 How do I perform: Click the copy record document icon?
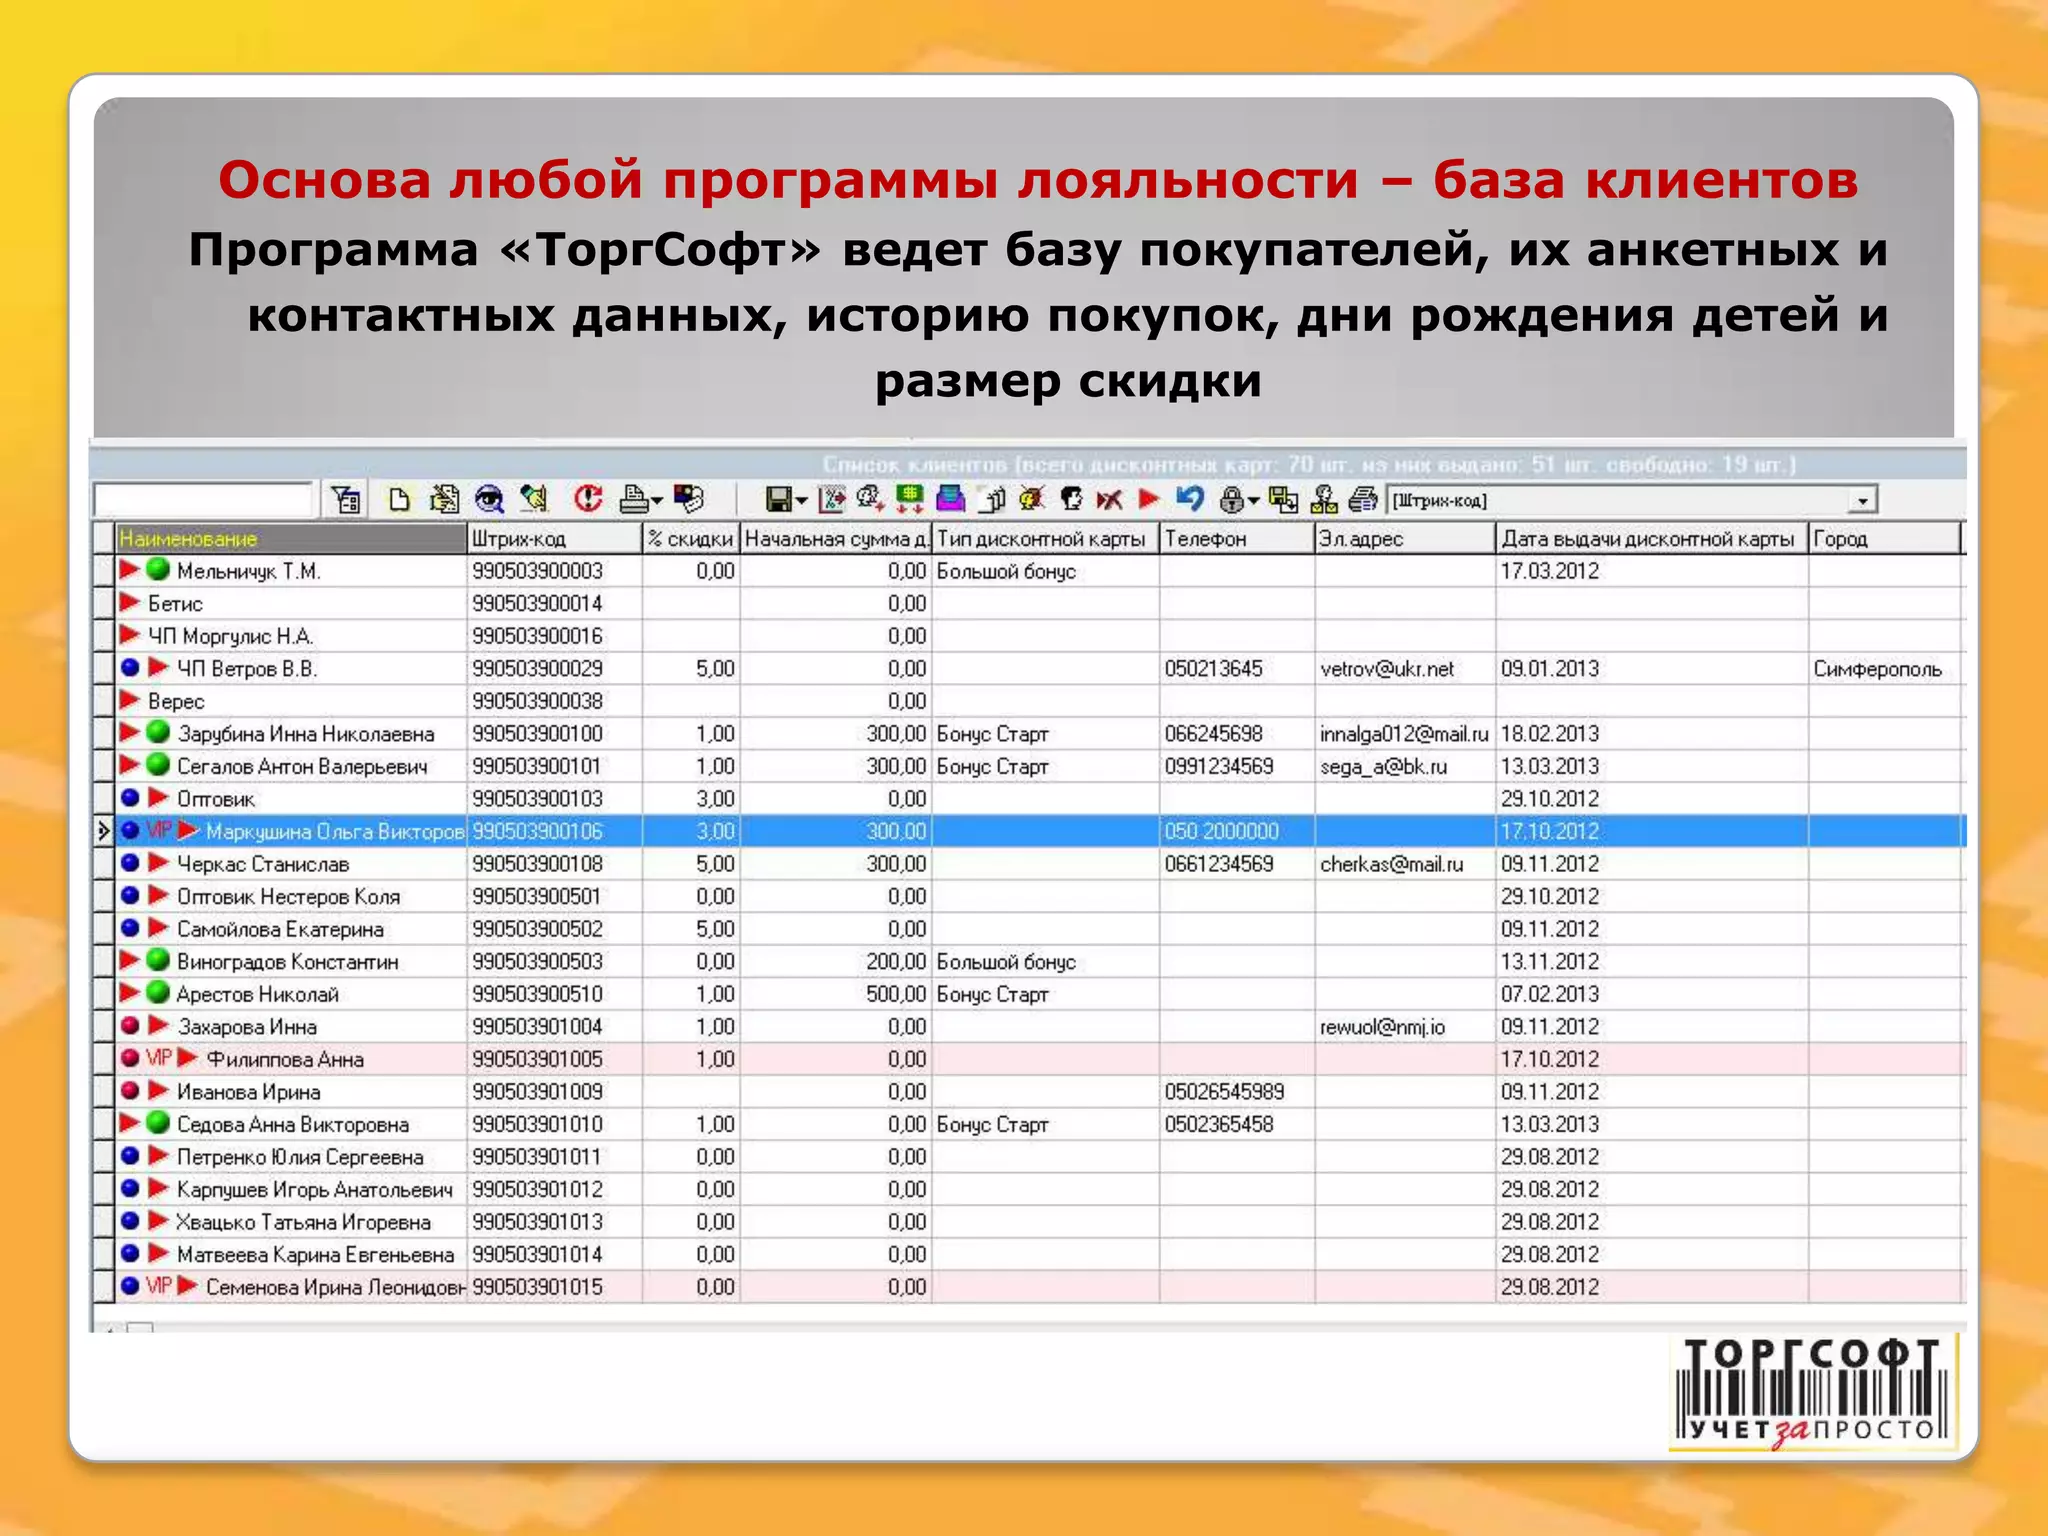[444, 499]
